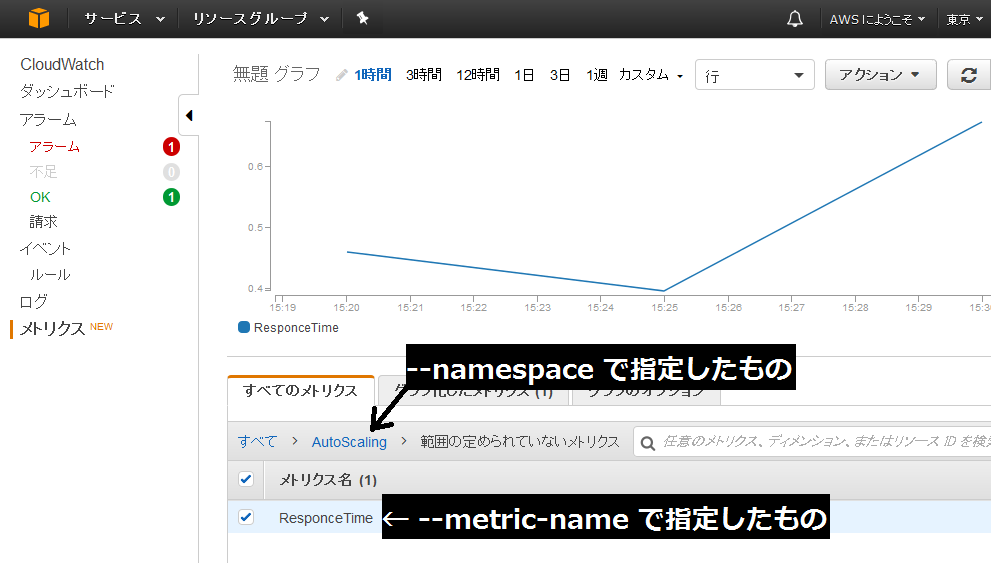Open the アクション dropdown button
Viewport: 991px width, 563px height.
tap(880, 75)
